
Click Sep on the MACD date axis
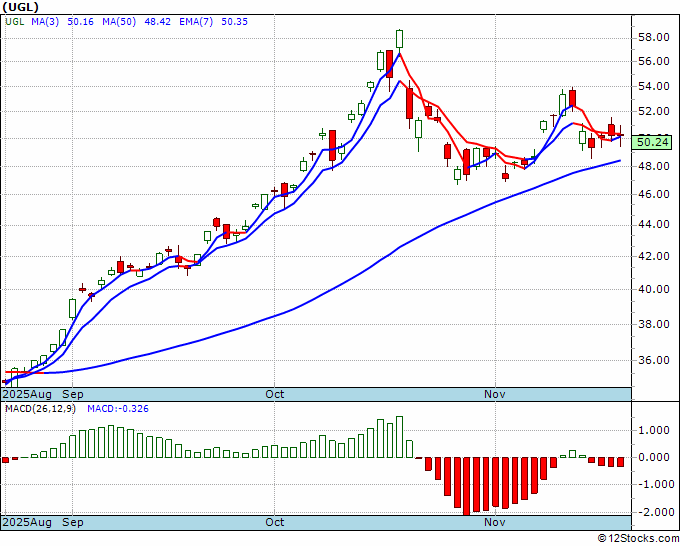point(73,522)
